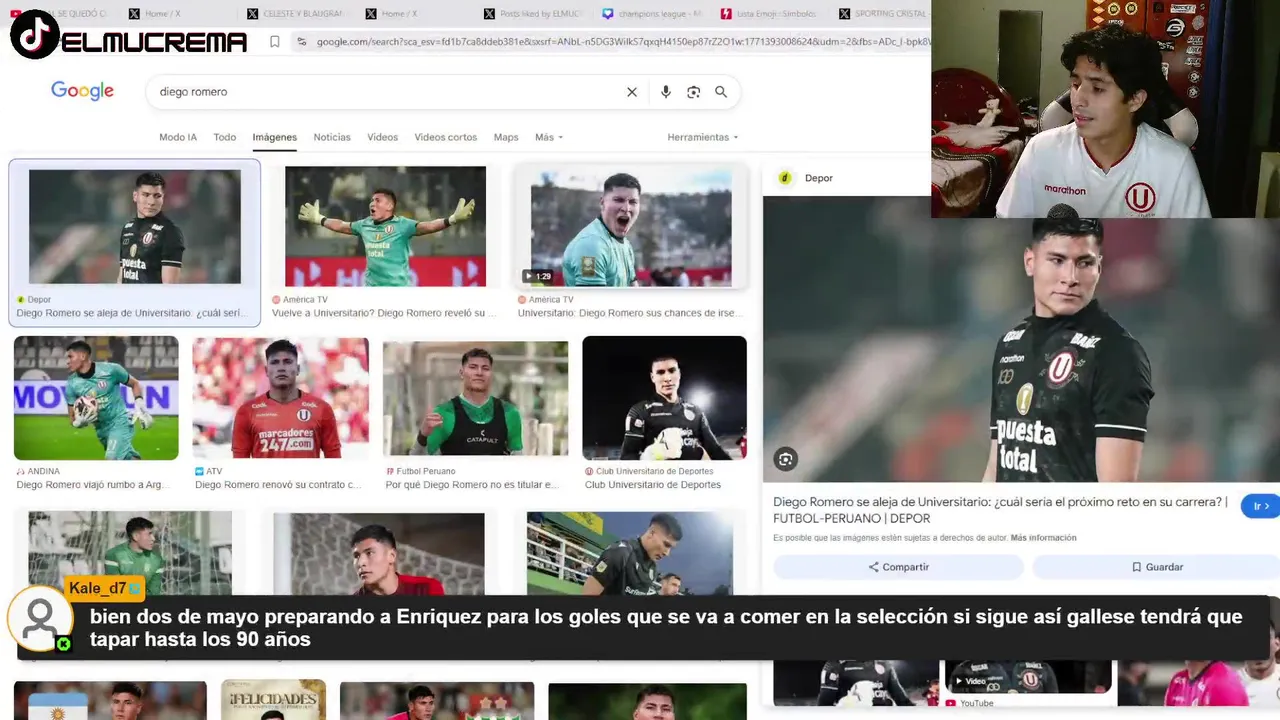Switch to the Todo results tab
This screenshot has width=1280, height=720.
click(x=225, y=137)
